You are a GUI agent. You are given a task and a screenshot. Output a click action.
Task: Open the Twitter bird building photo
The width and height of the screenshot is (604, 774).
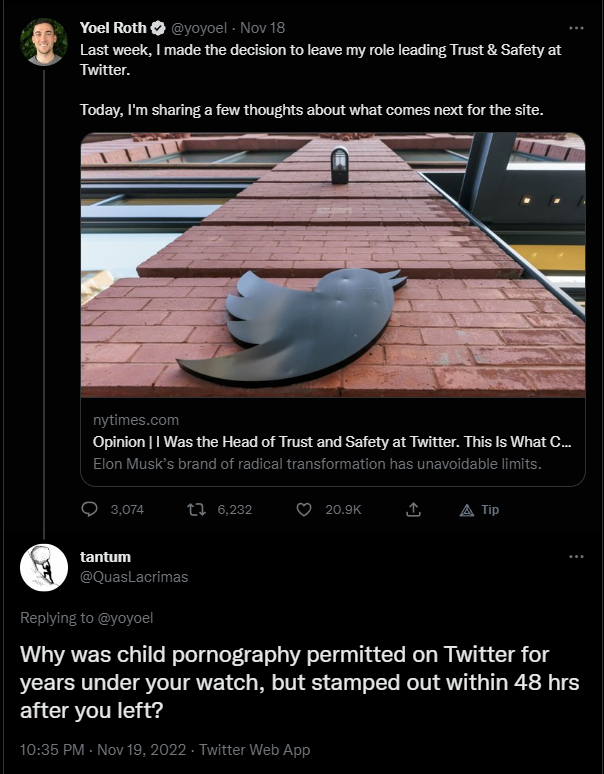pyautogui.click(x=333, y=265)
